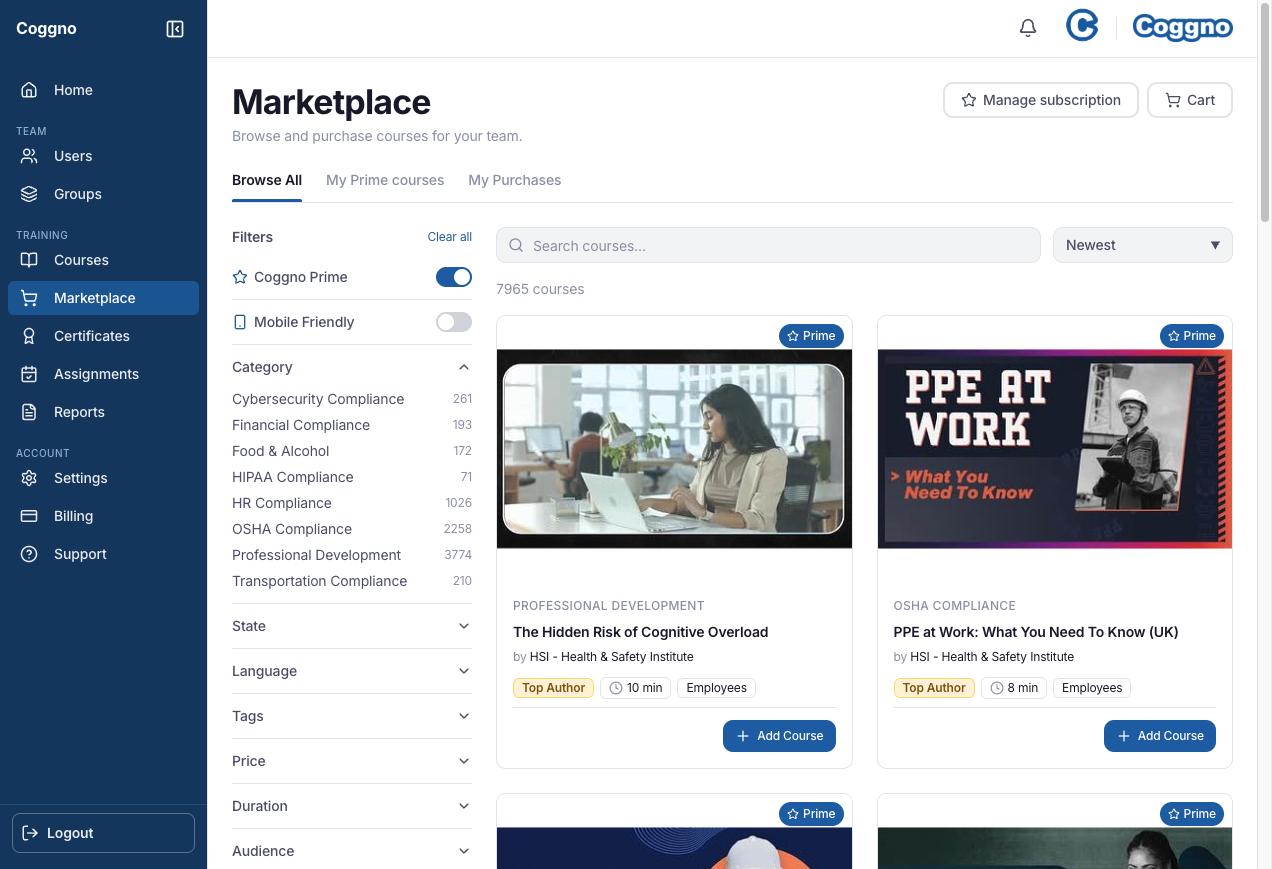Click the page vertical scrollbar

click(1265, 110)
